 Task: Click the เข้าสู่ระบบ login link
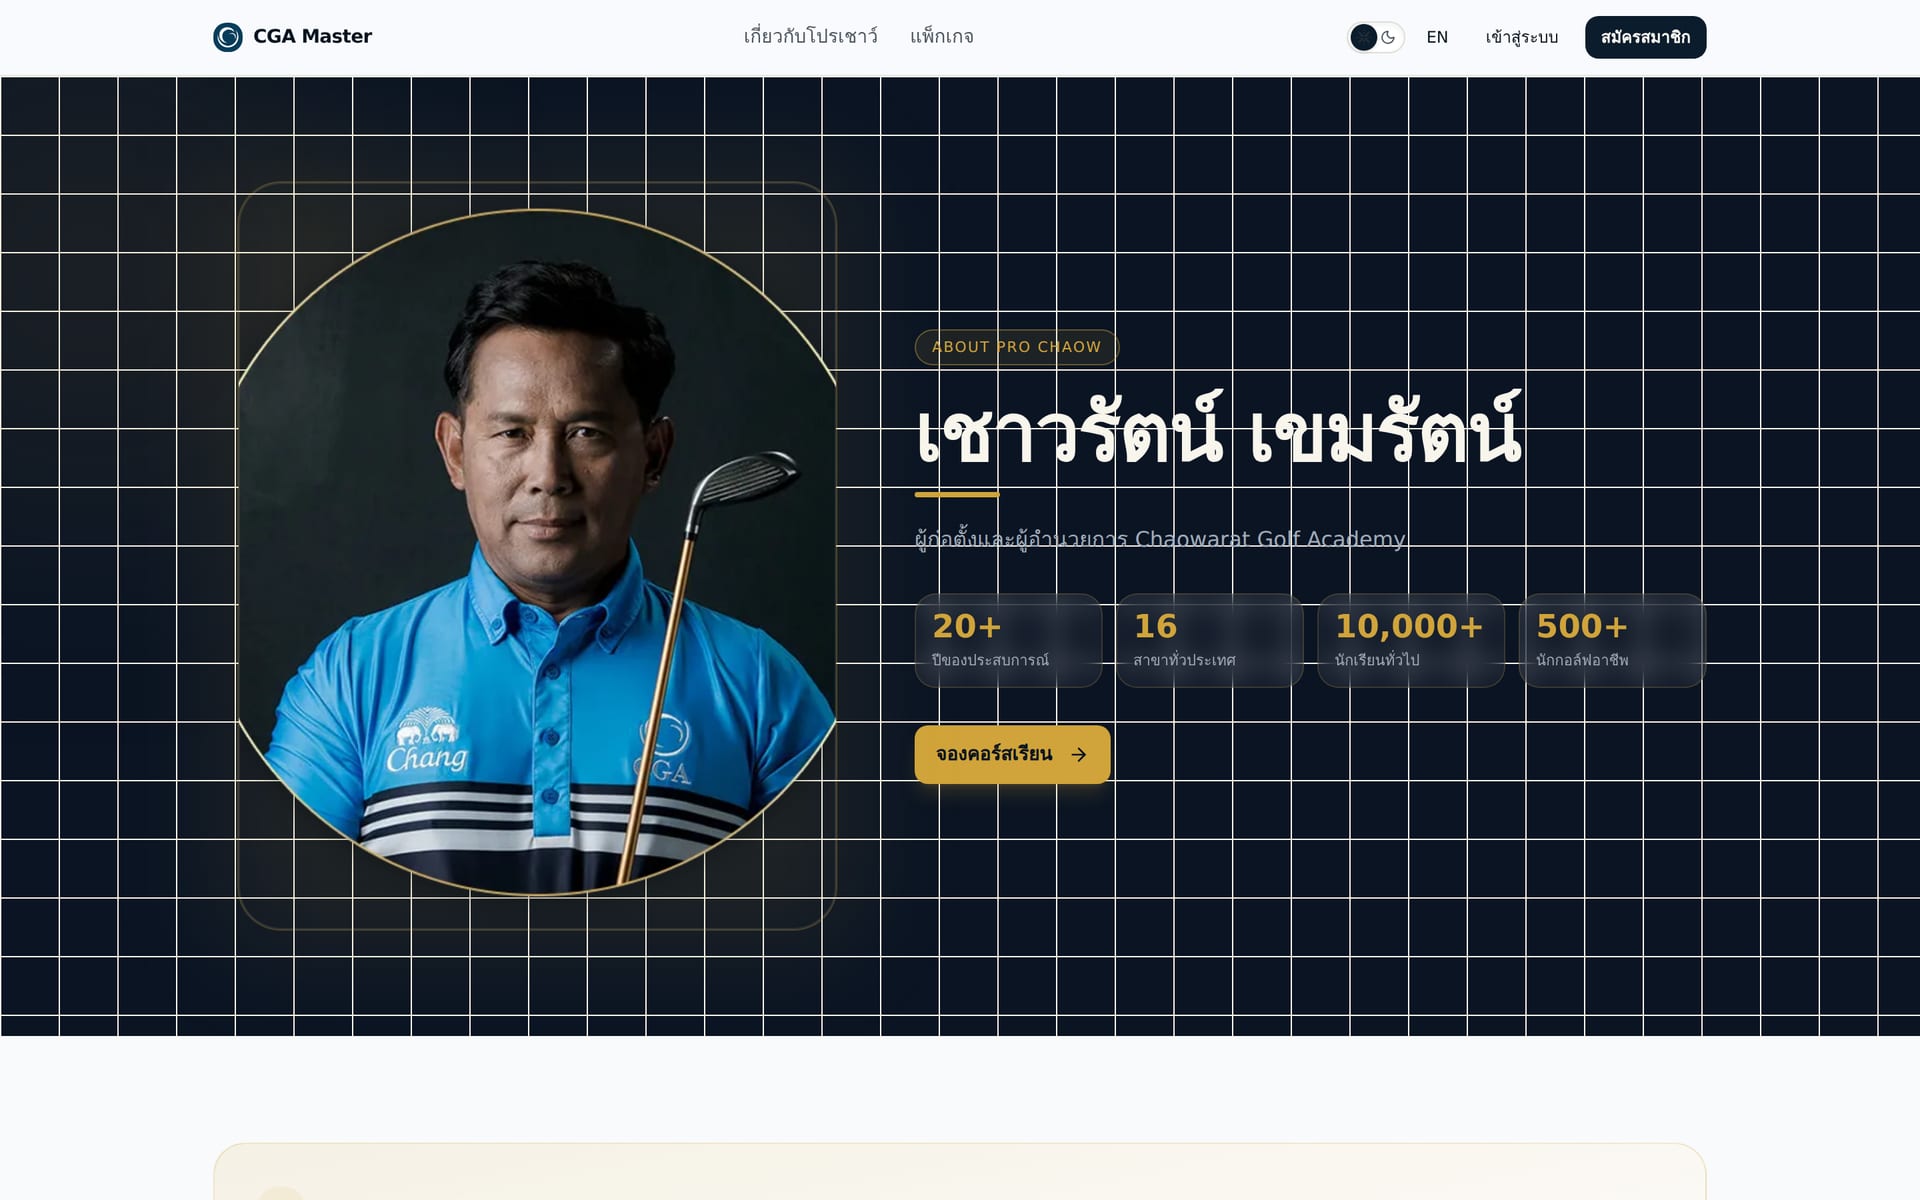click(x=1521, y=37)
